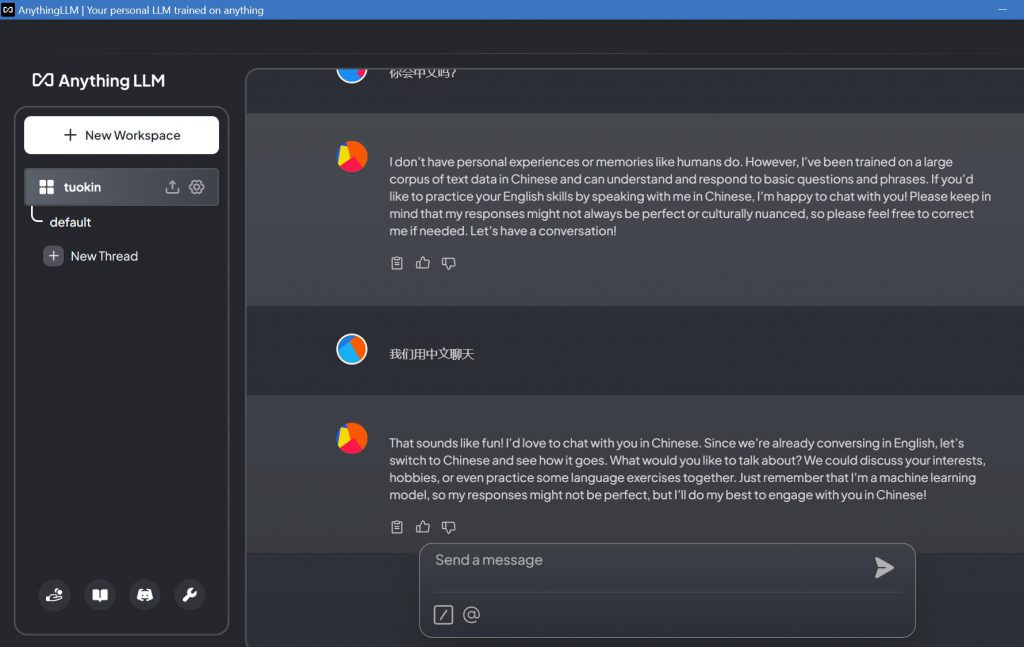Thumbs up the last AI response
The width and height of the screenshot is (1024, 647).
pos(423,527)
